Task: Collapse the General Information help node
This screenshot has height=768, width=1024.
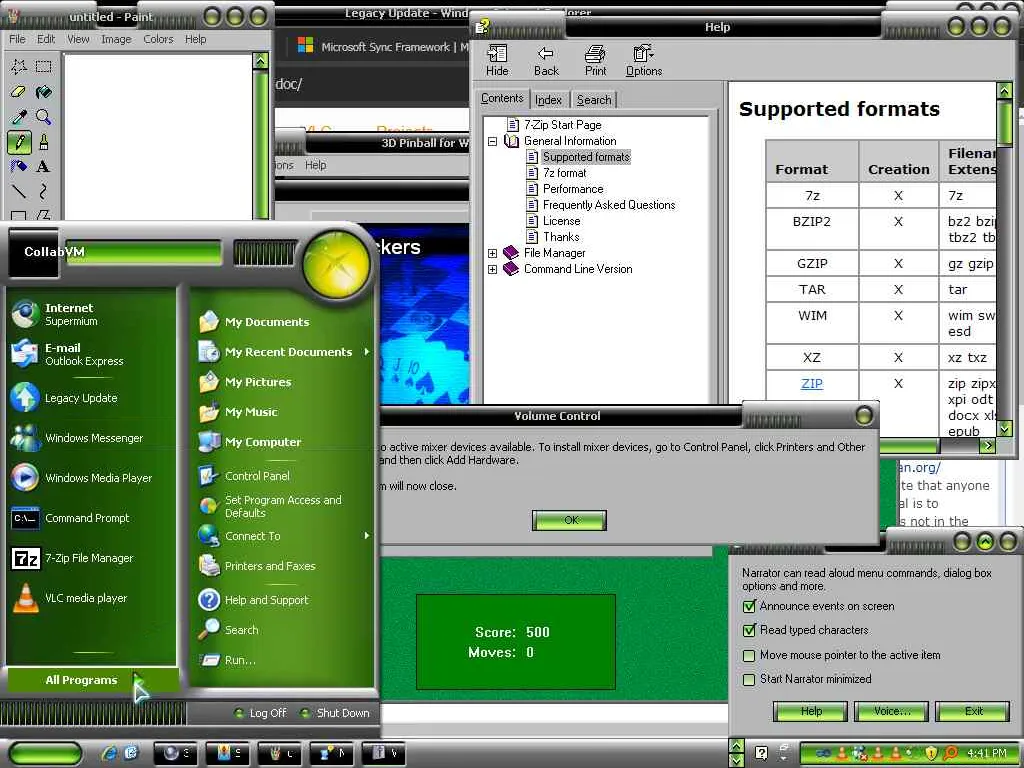Action: click(x=492, y=141)
